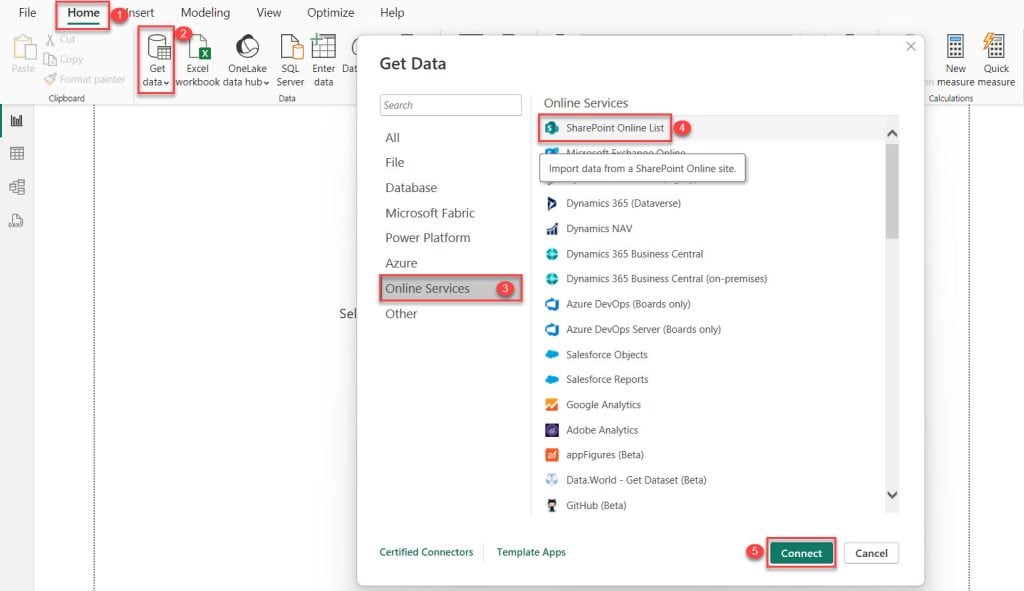Activate Format painter
The image size is (1024, 591).
[84, 79]
